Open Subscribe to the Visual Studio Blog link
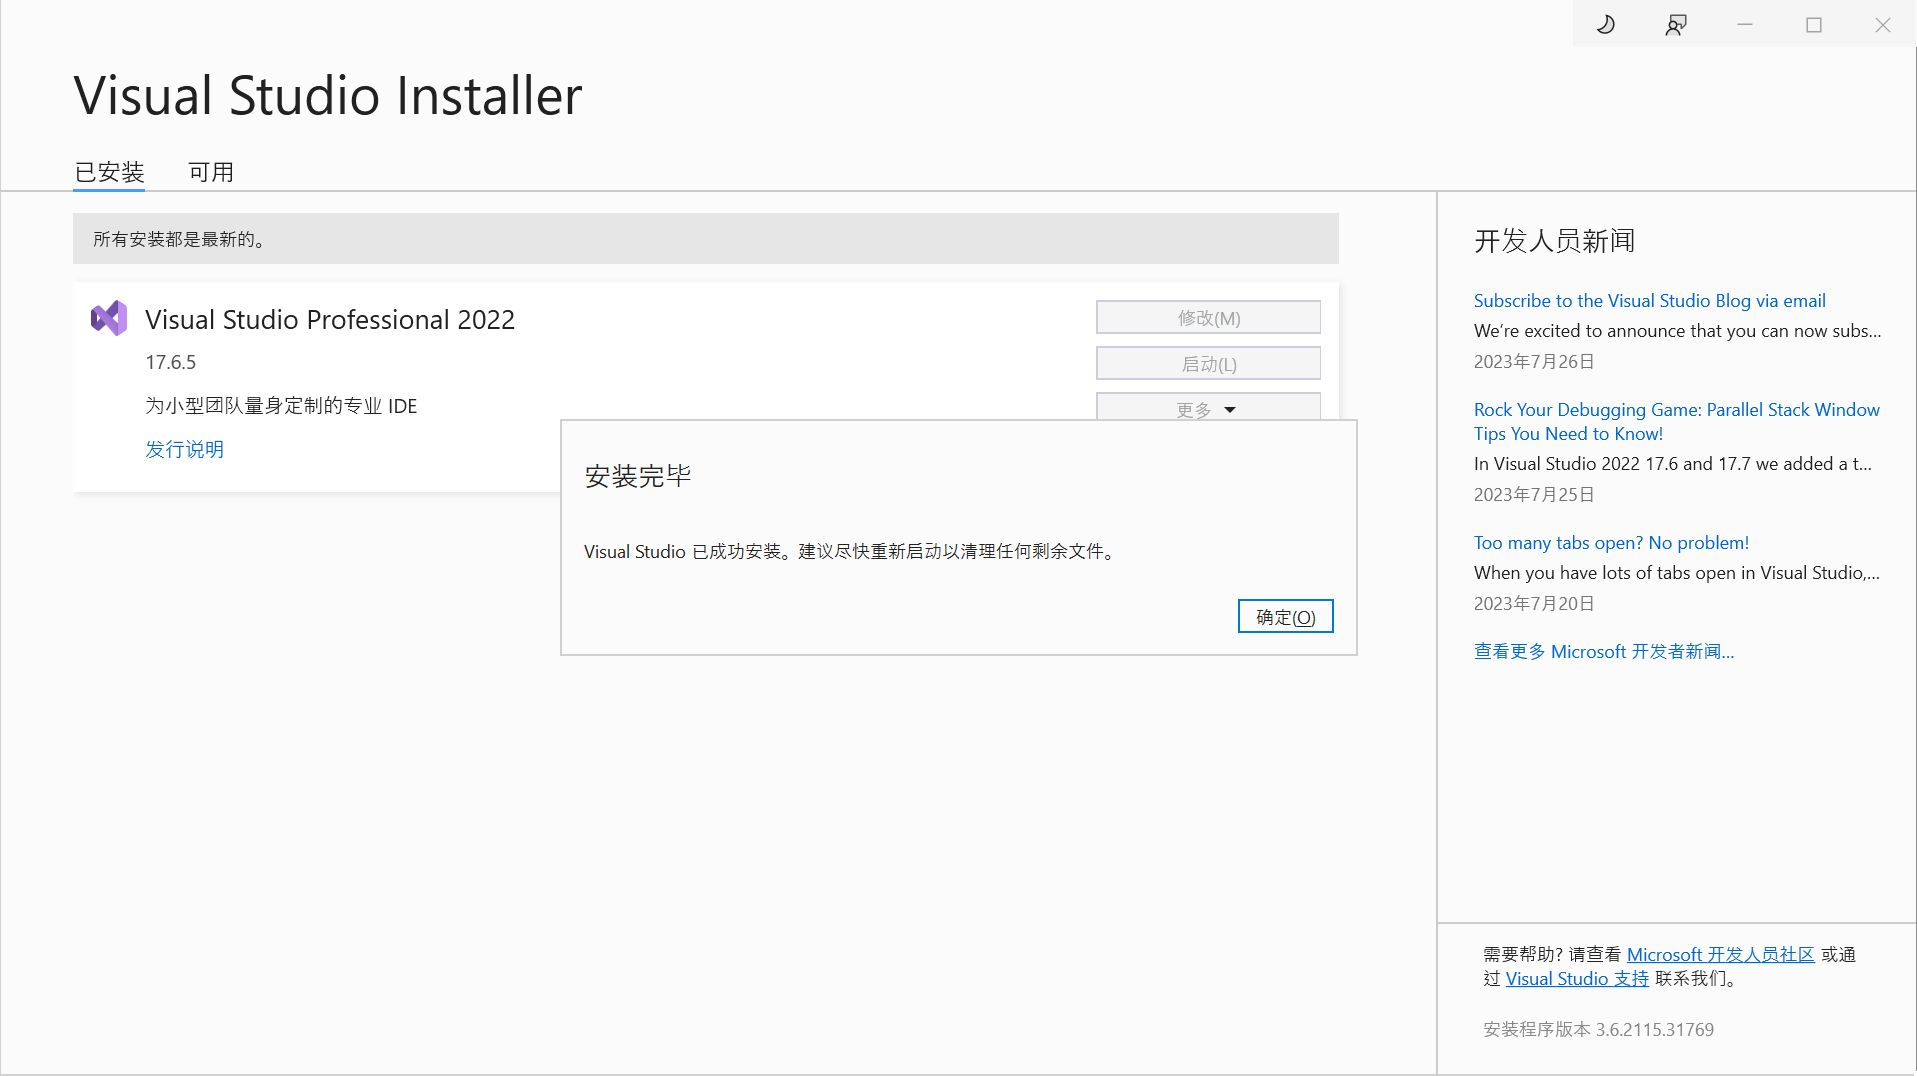 tap(1649, 301)
